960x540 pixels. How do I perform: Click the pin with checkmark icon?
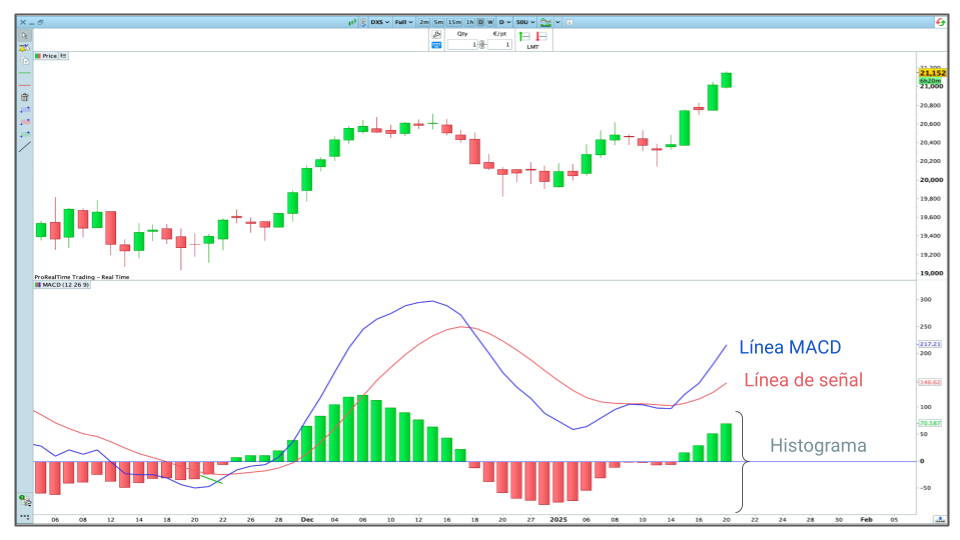click(x=363, y=22)
